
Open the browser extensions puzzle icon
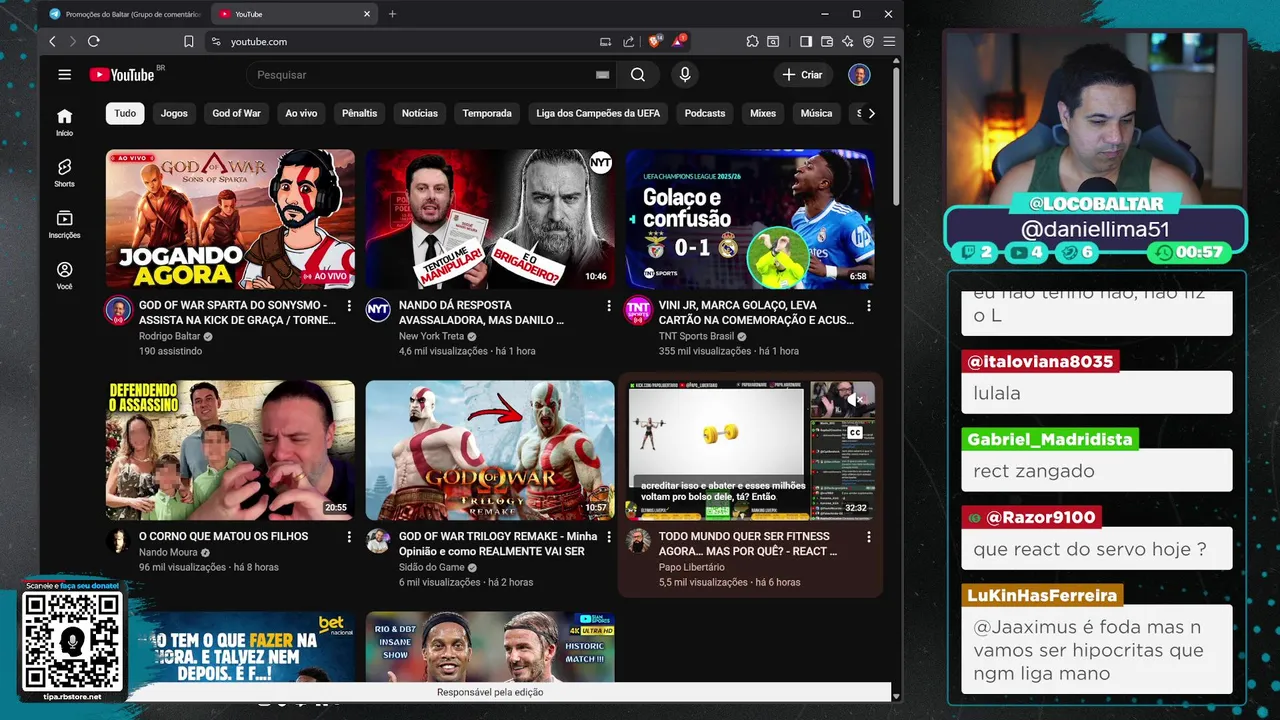tap(752, 41)
